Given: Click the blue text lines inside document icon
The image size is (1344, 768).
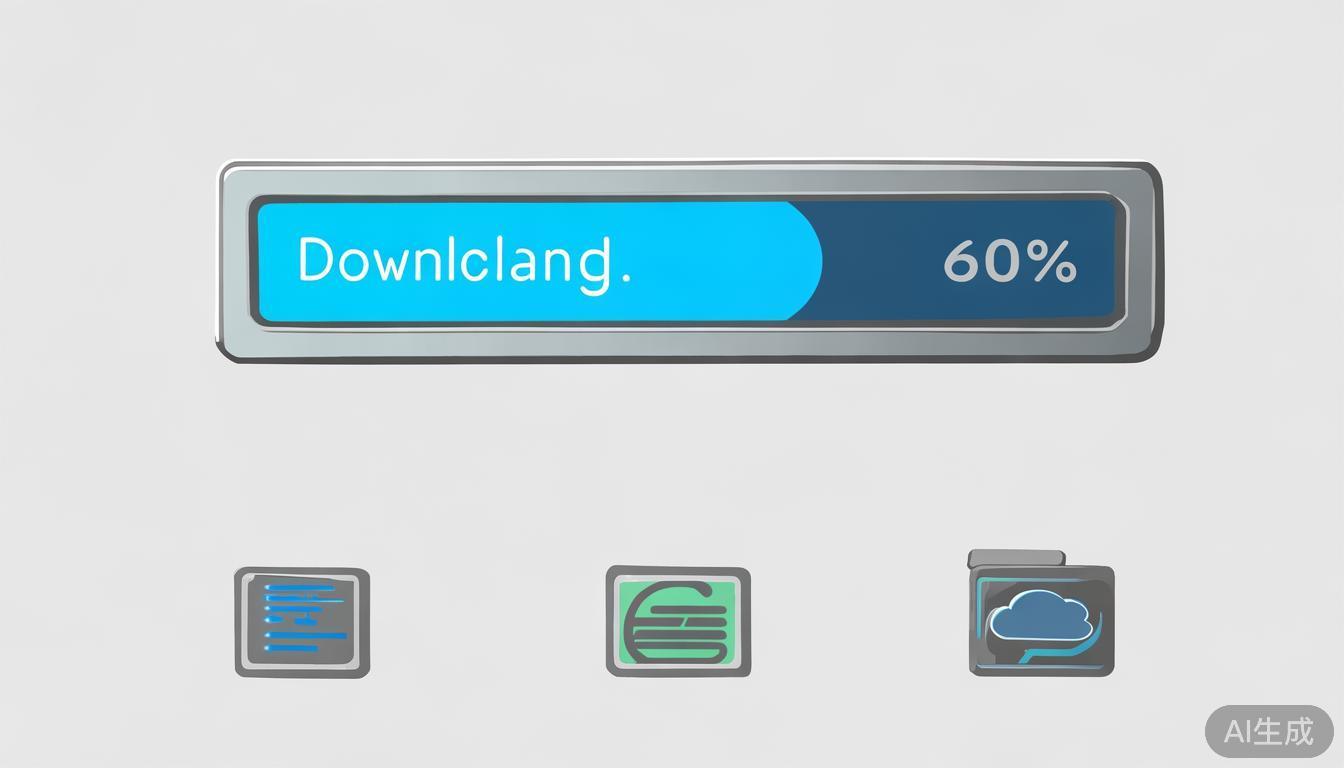Looking at the screenshot, I should pyautogui.click(x=303, y=617).
